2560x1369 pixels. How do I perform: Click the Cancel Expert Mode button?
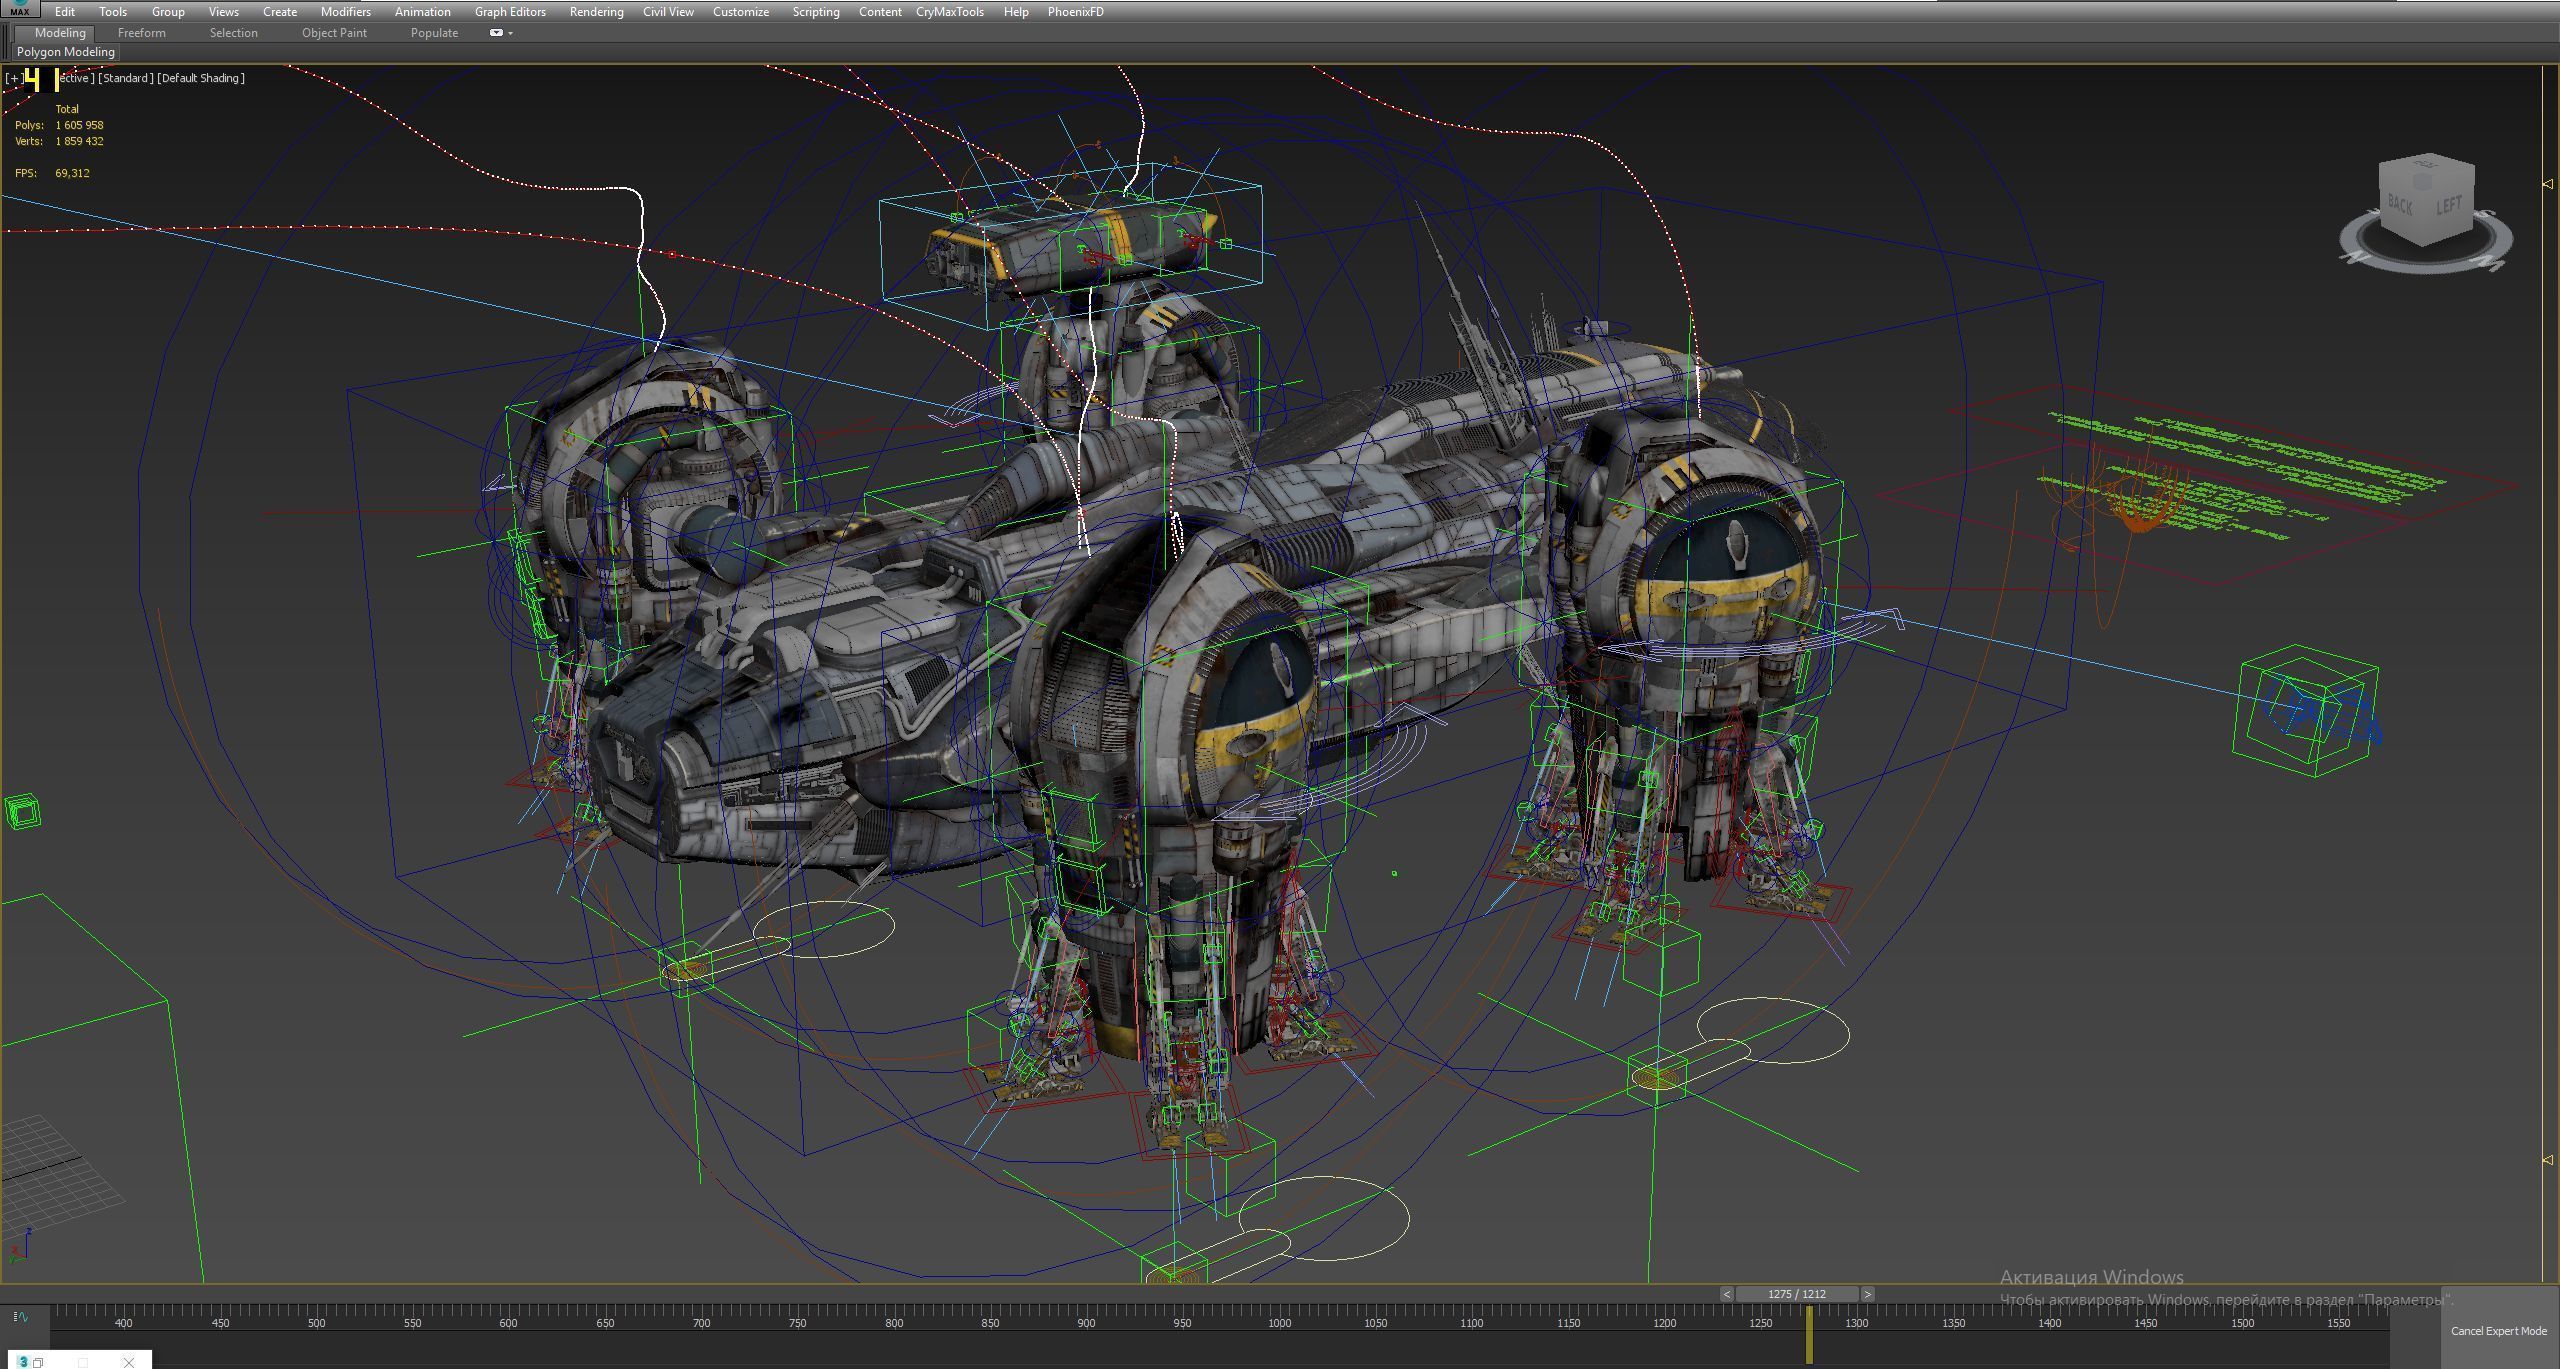pyautogui.click(x=2498, y=1331)
